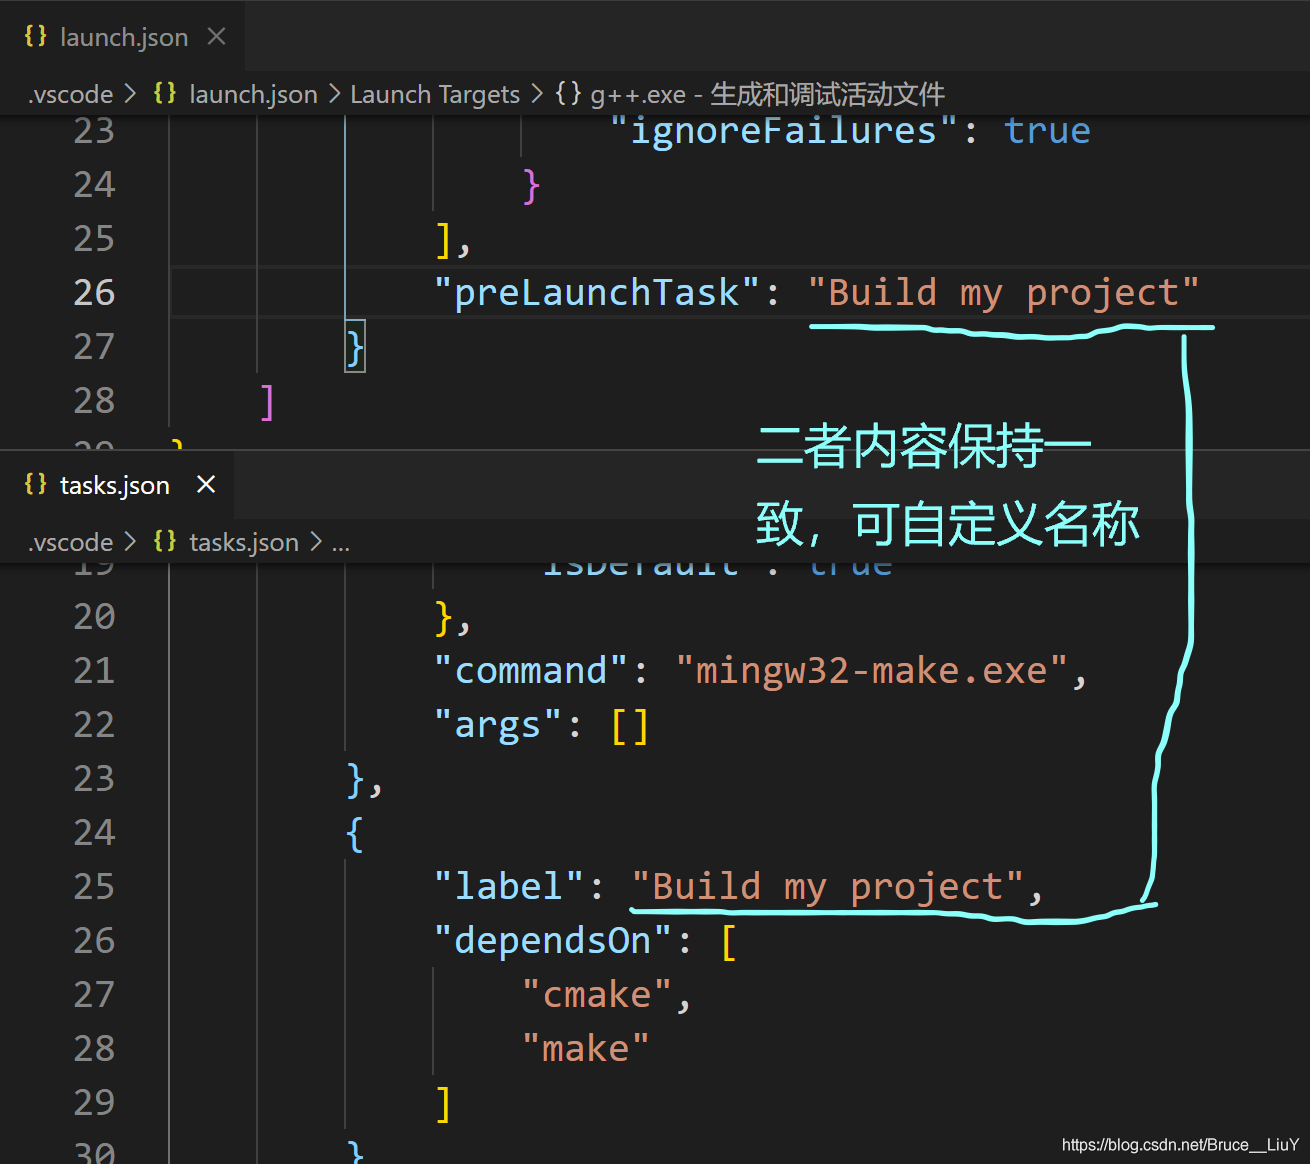Select tasks.json in the lower breadcrumb
The height and width of the screenshot is (1164, 1310).
click(244, 543)
